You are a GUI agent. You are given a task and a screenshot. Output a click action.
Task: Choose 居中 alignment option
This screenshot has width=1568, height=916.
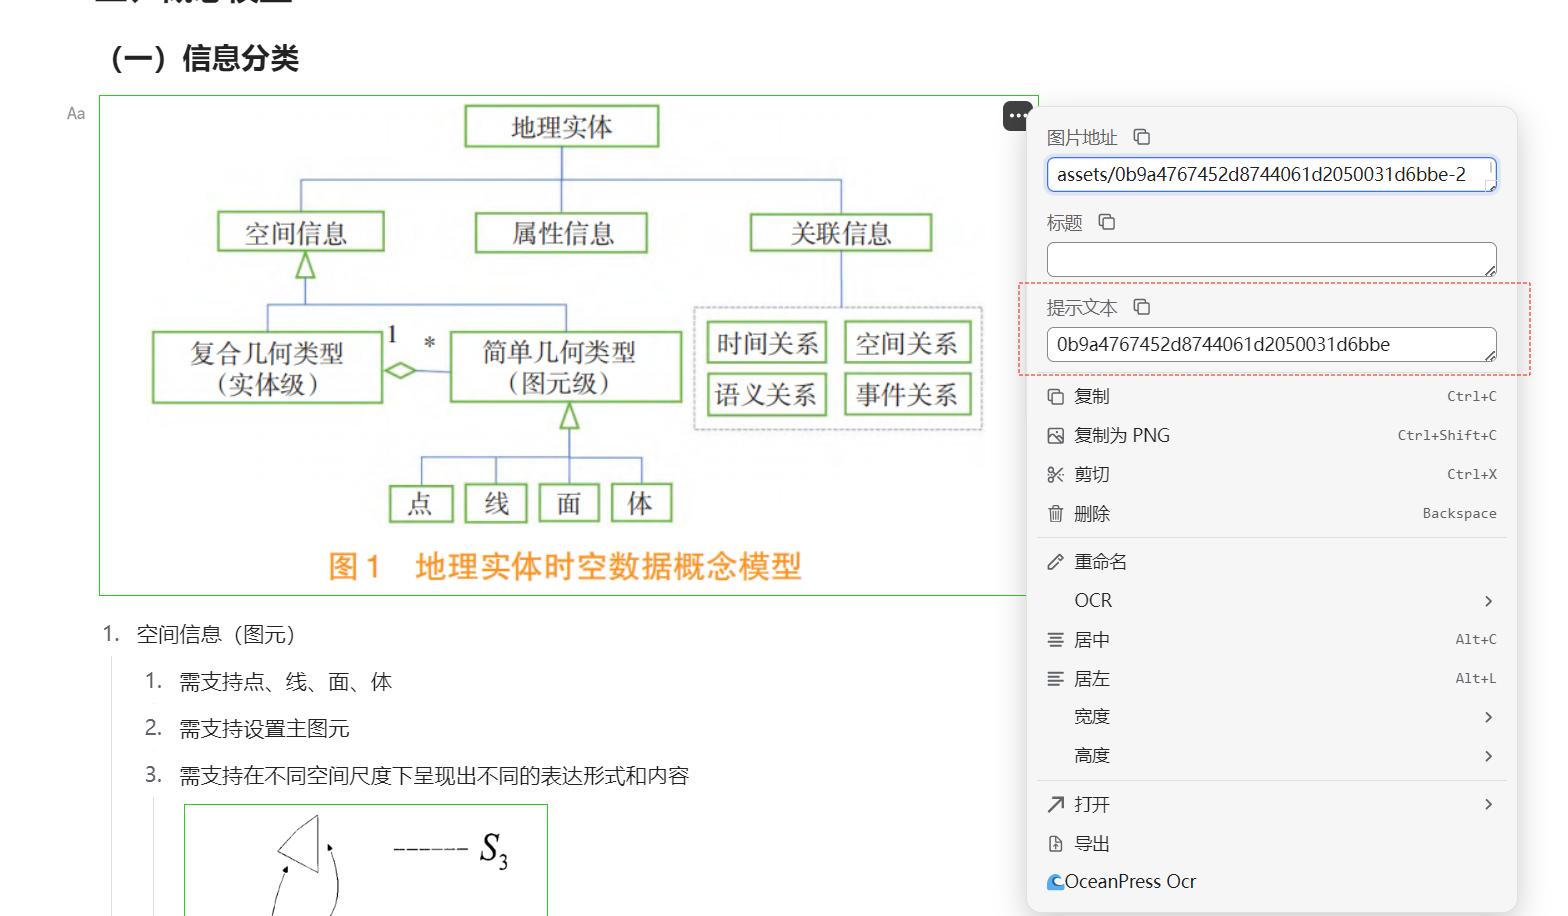pos(1272,640)
